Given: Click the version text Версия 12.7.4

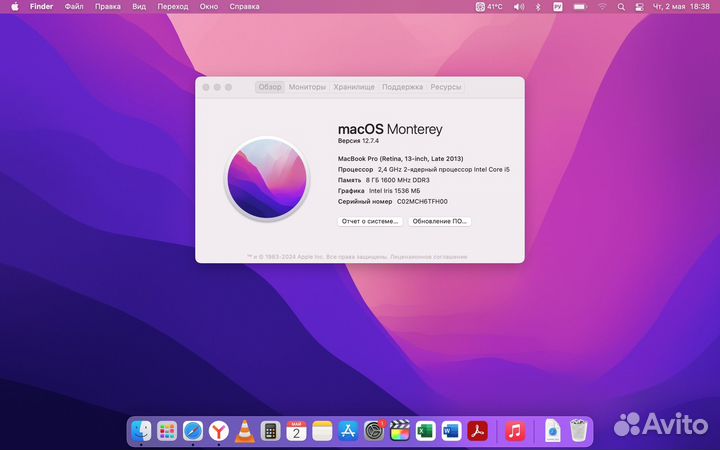Looking at the screenshot, I should (x=358, y=141).
